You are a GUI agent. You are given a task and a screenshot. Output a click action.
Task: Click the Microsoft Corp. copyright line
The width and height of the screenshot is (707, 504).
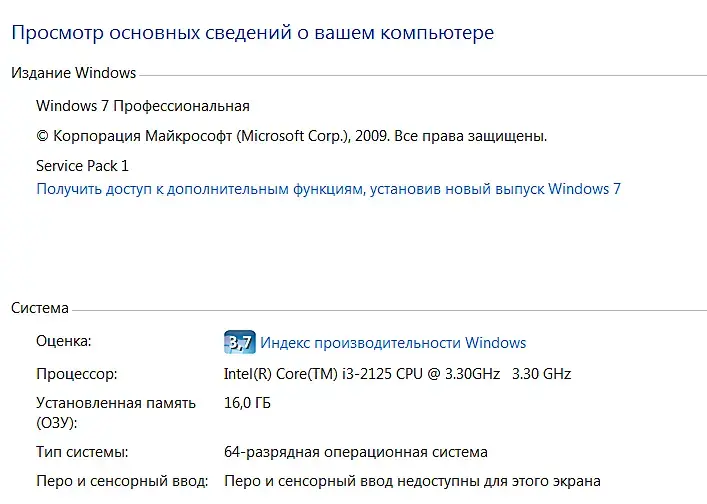tap(291, 136)
